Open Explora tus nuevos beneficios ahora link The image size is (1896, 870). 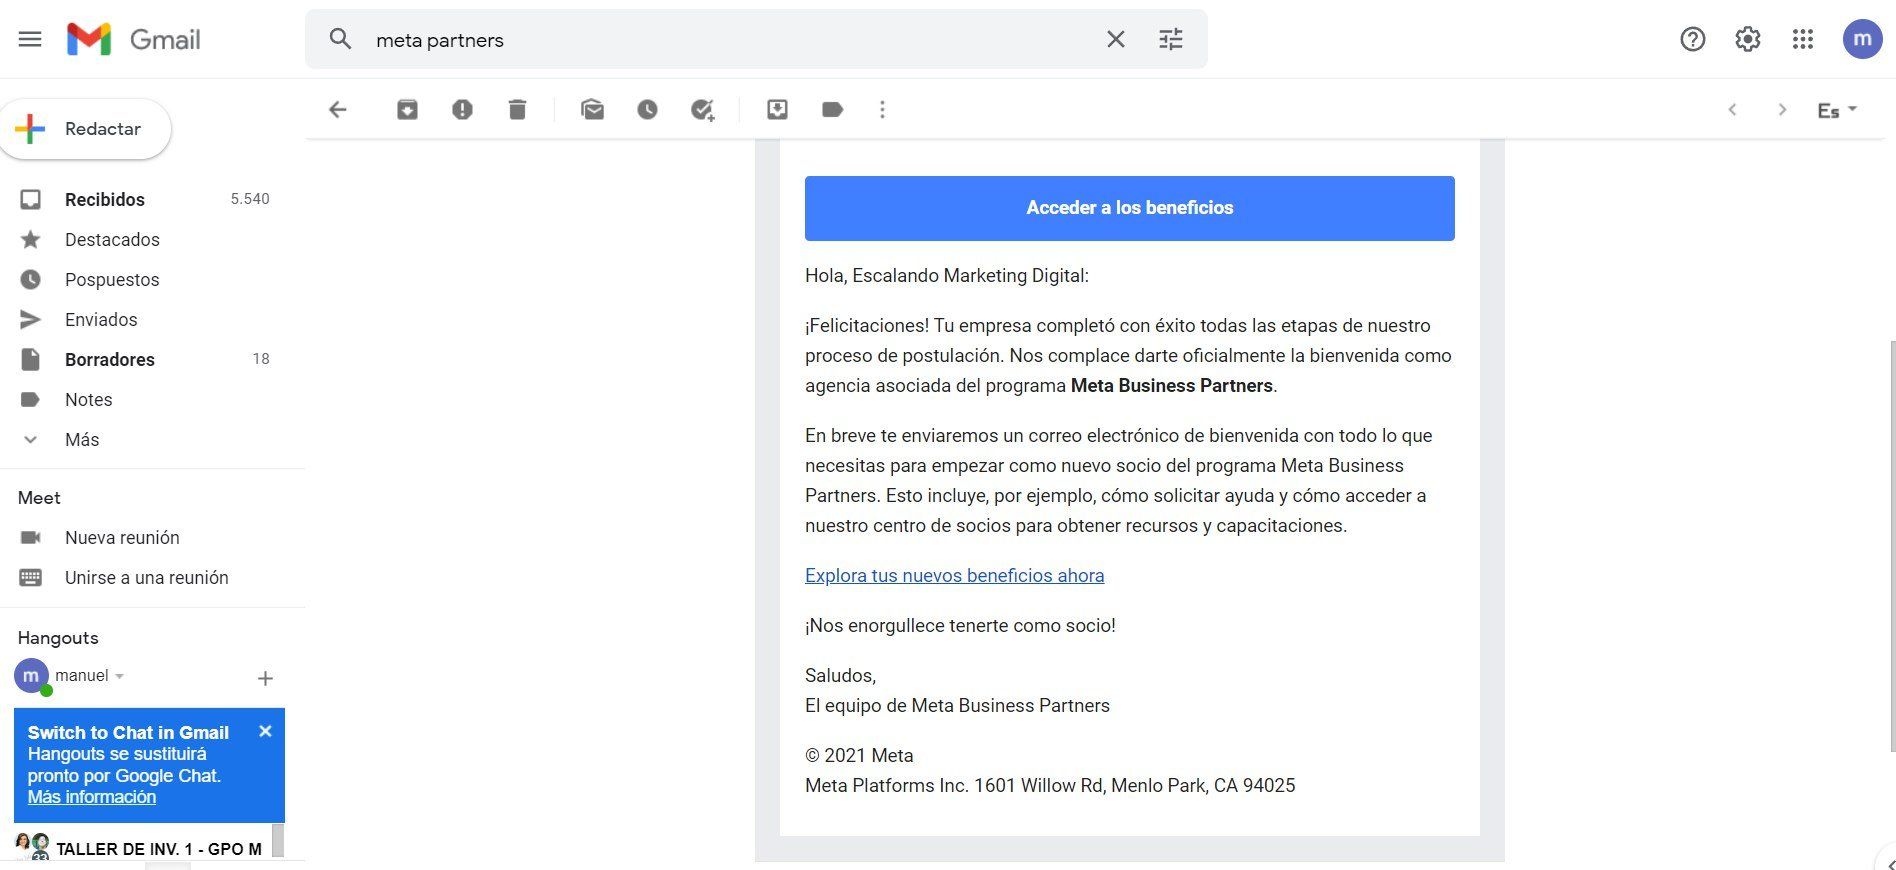point(955,576)
